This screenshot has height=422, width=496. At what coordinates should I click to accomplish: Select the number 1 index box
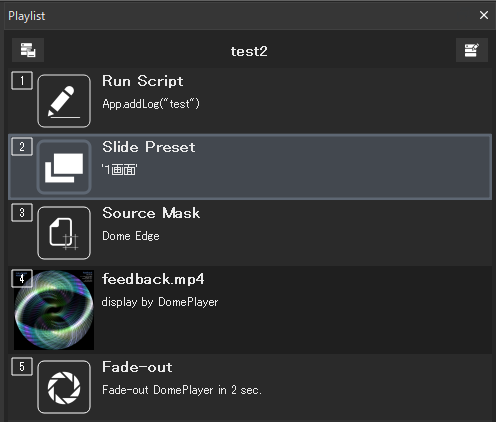pyautogui.click(x=22, y=81)
